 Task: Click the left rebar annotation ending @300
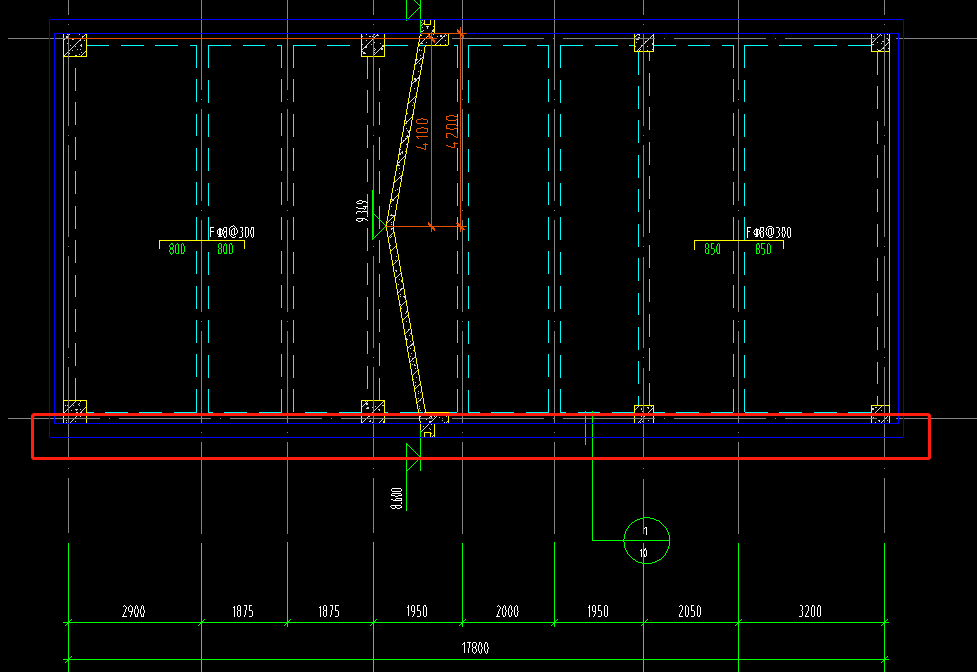click(232, 232)
